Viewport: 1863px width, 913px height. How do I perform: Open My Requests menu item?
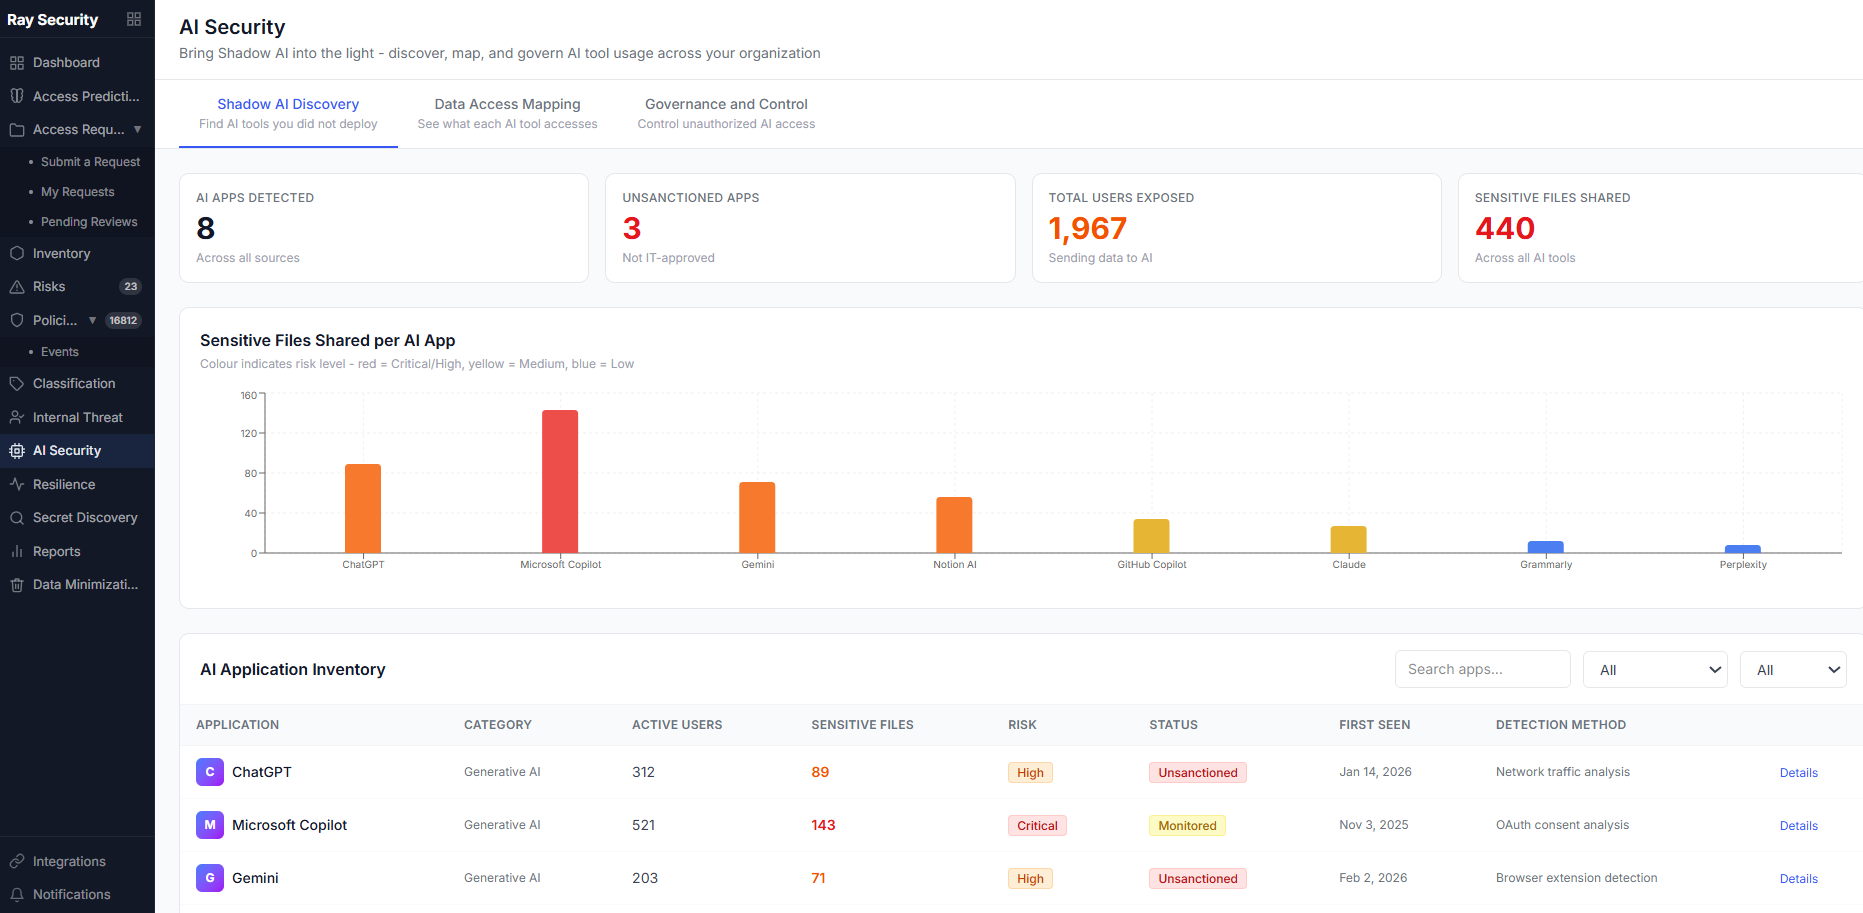(78, 192)
